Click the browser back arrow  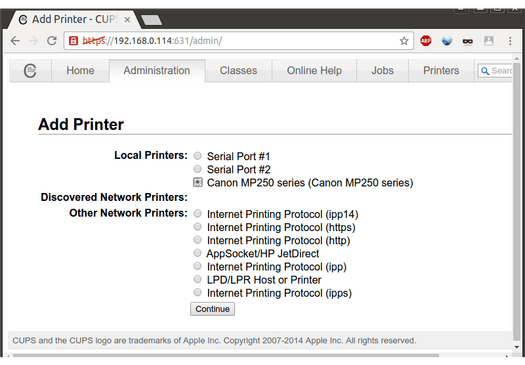click(x=15, y=41)
